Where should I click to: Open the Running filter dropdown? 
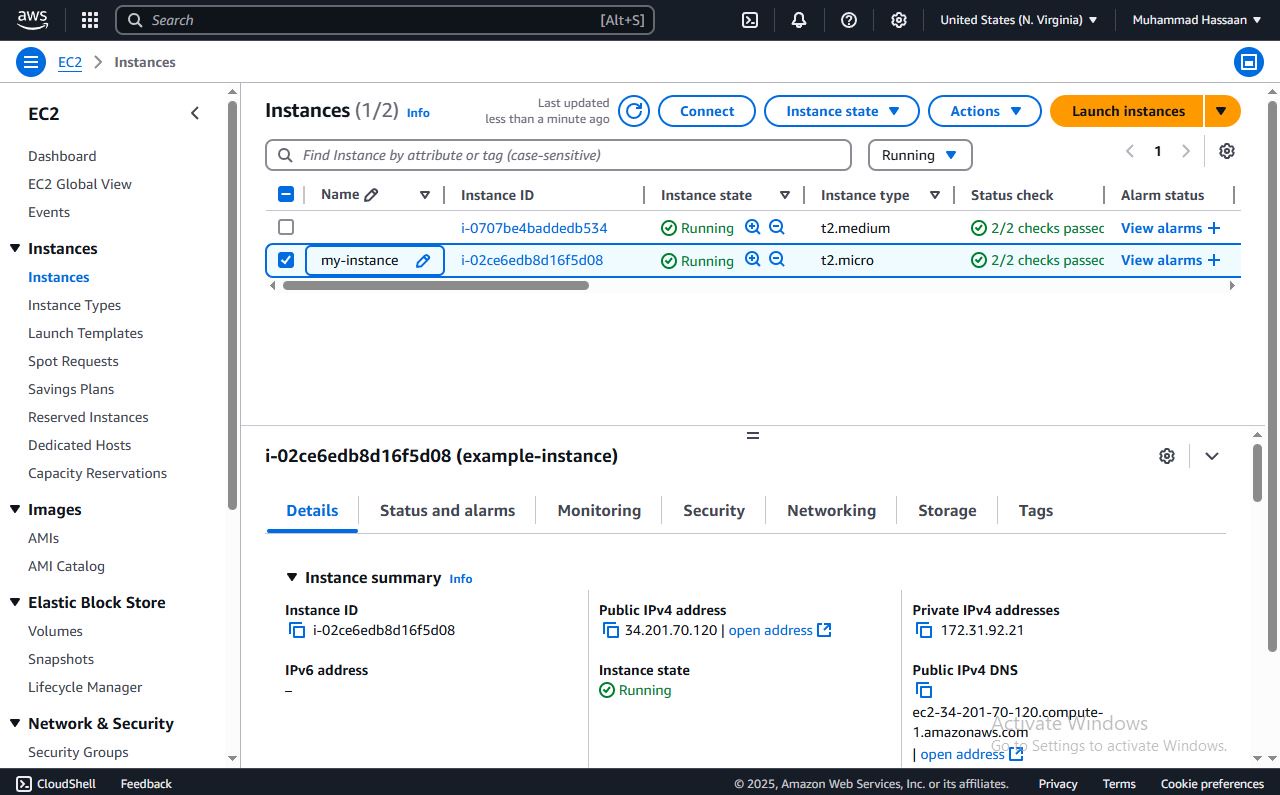pos(920,155)
